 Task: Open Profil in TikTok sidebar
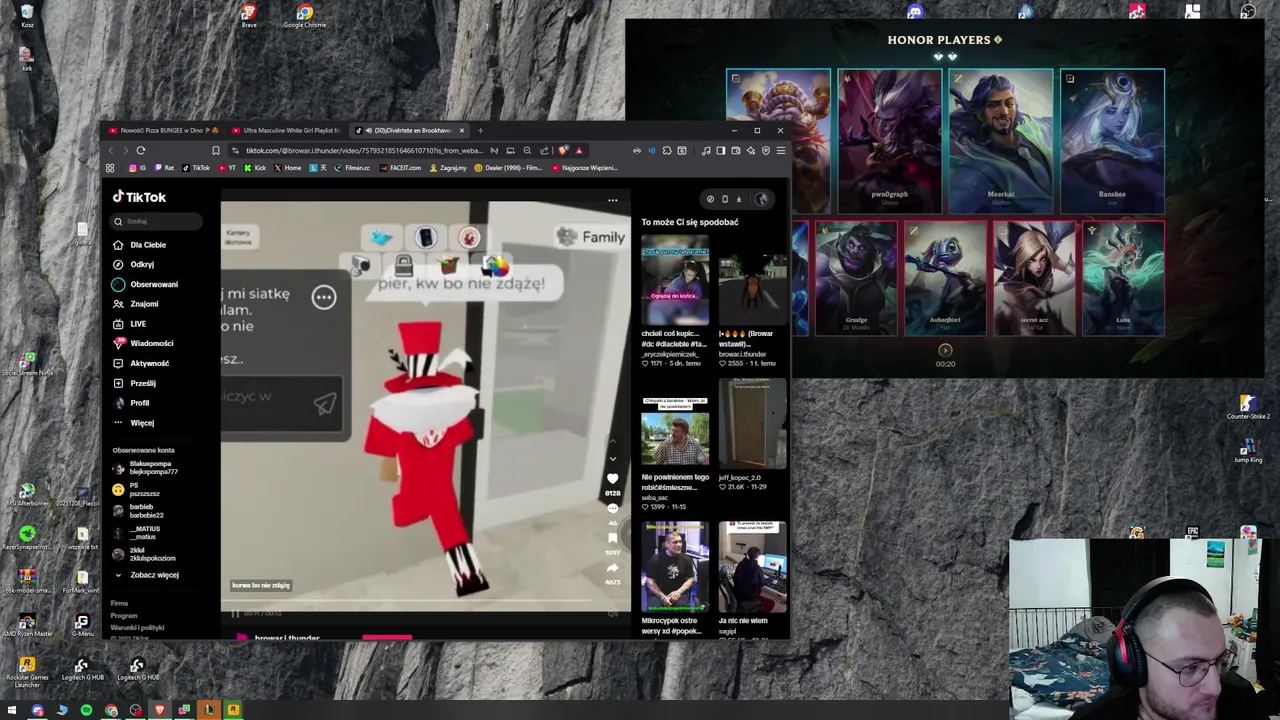(x=132, y=403)
